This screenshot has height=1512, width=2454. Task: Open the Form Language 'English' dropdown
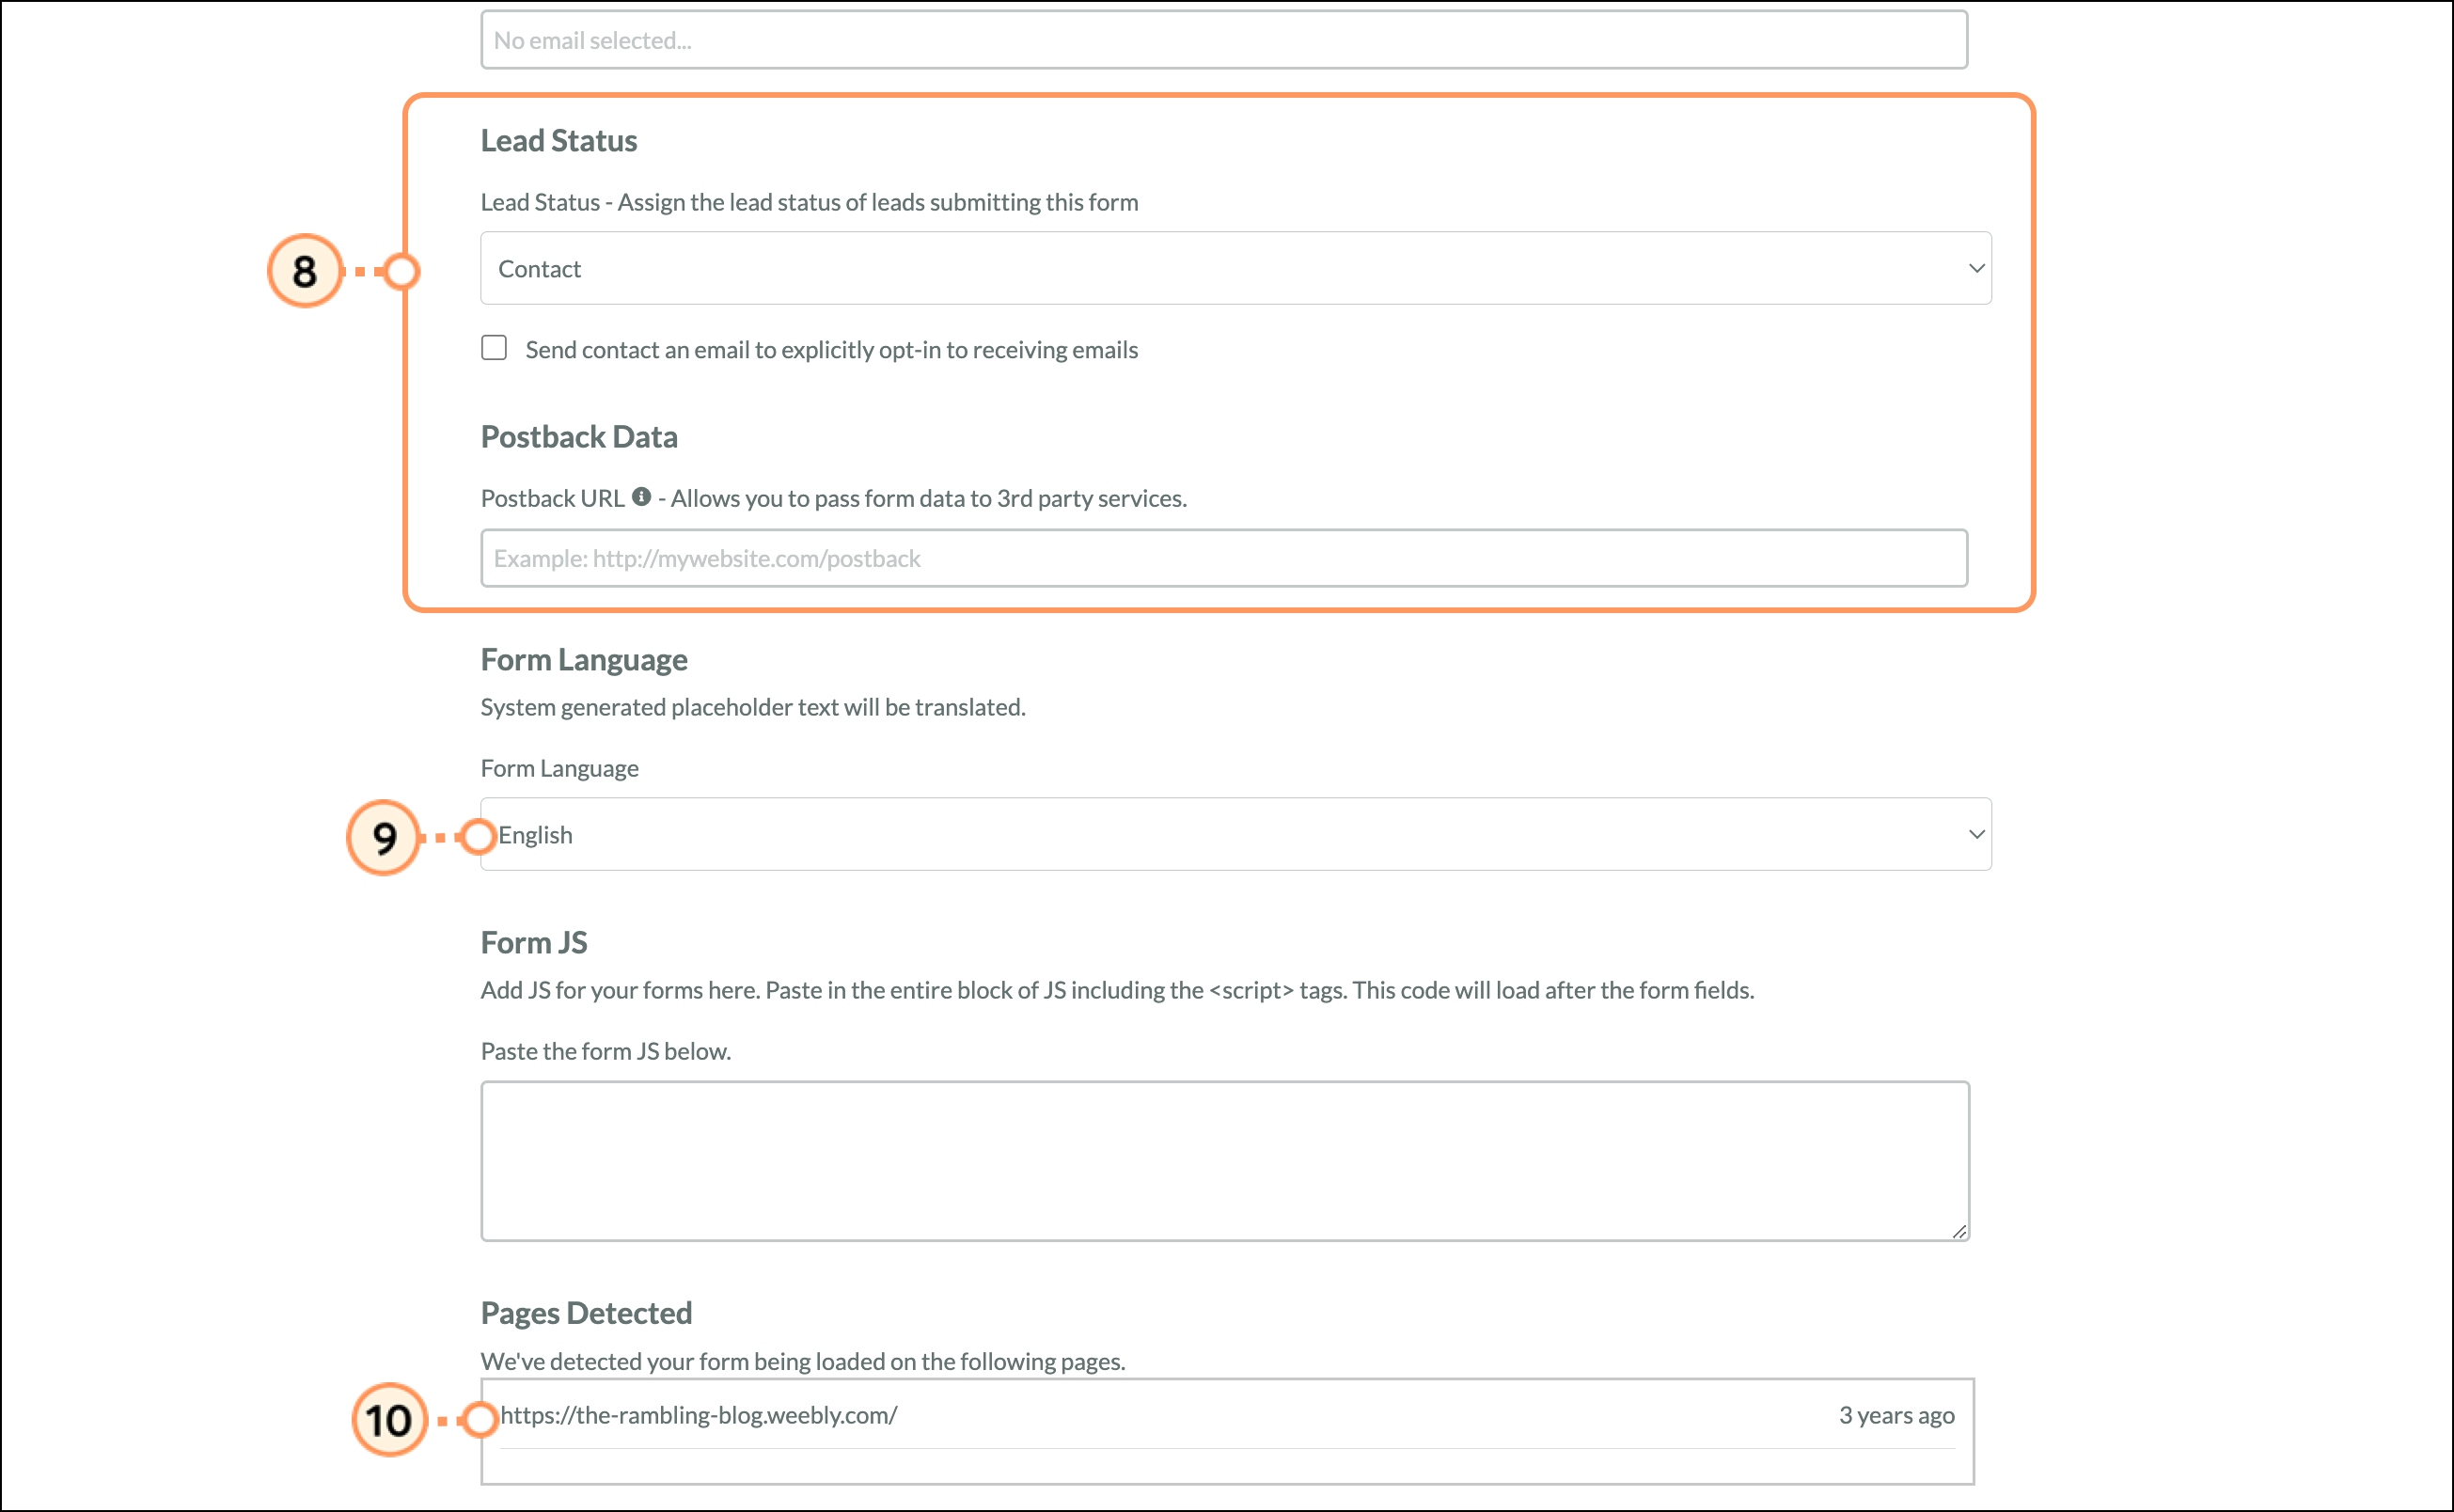coord(1234,834)
